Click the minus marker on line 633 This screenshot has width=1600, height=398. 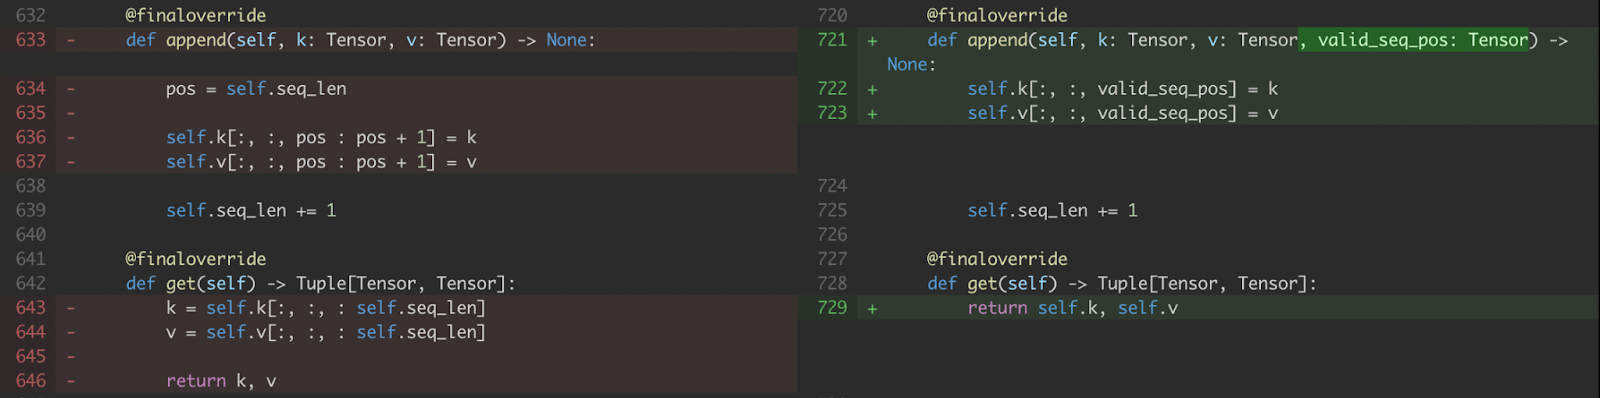(71, 40)
